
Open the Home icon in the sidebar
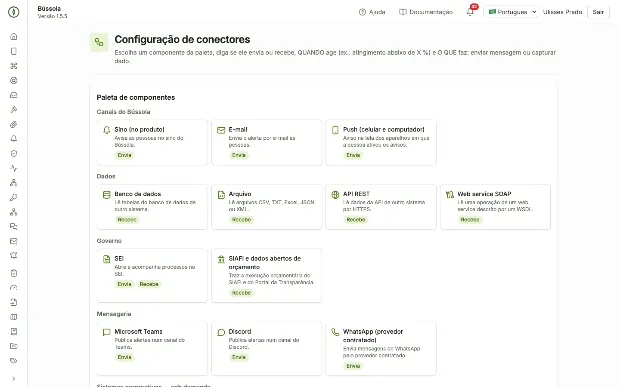(x=13, y=37)
